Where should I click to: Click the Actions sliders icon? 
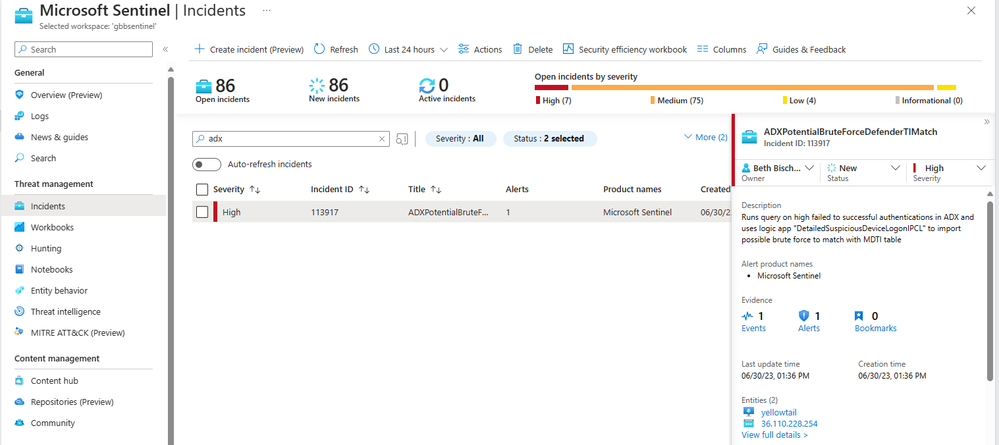[x=463, y=49]
